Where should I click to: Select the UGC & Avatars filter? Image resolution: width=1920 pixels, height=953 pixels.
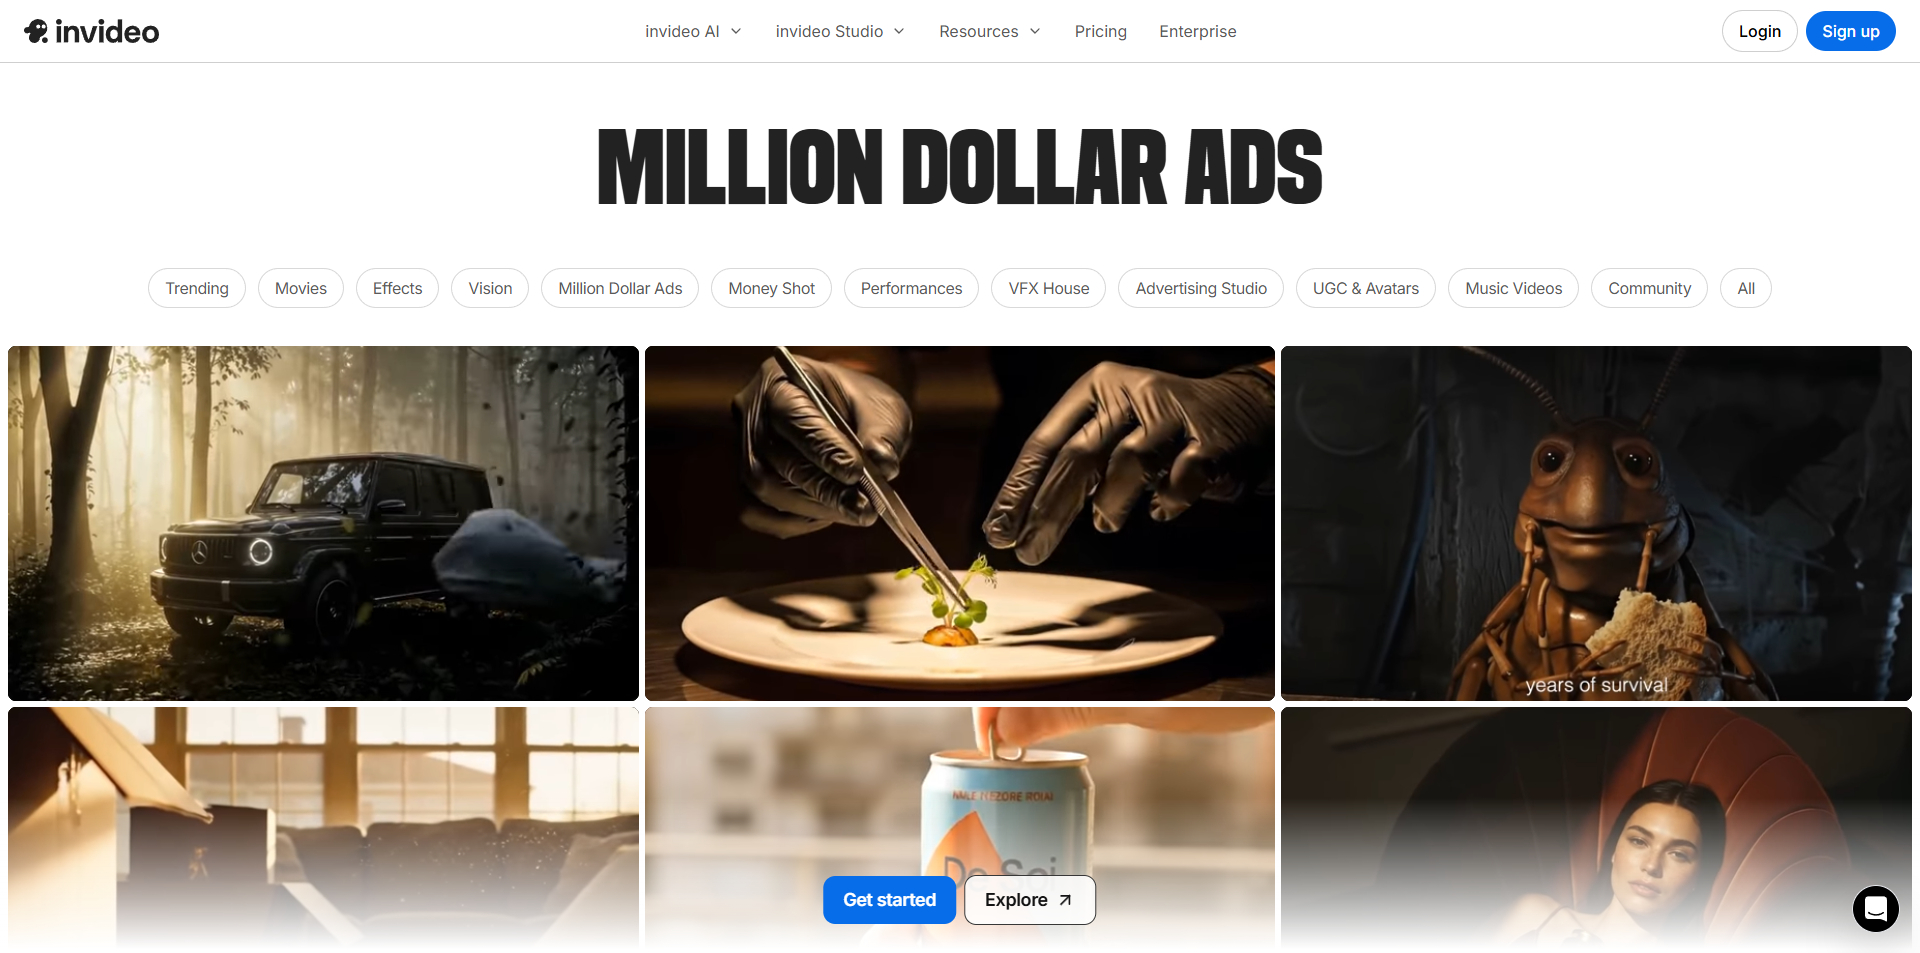[1365, 288]
